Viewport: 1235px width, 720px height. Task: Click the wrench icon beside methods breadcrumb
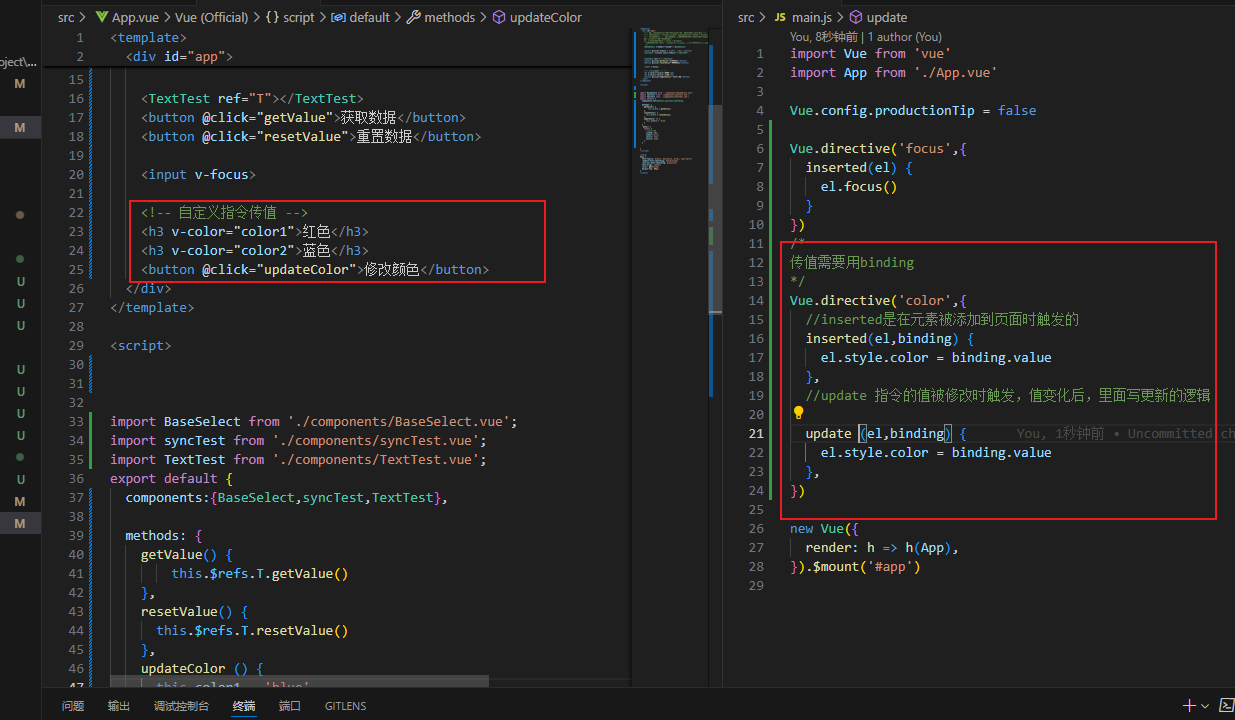(413, 17)
